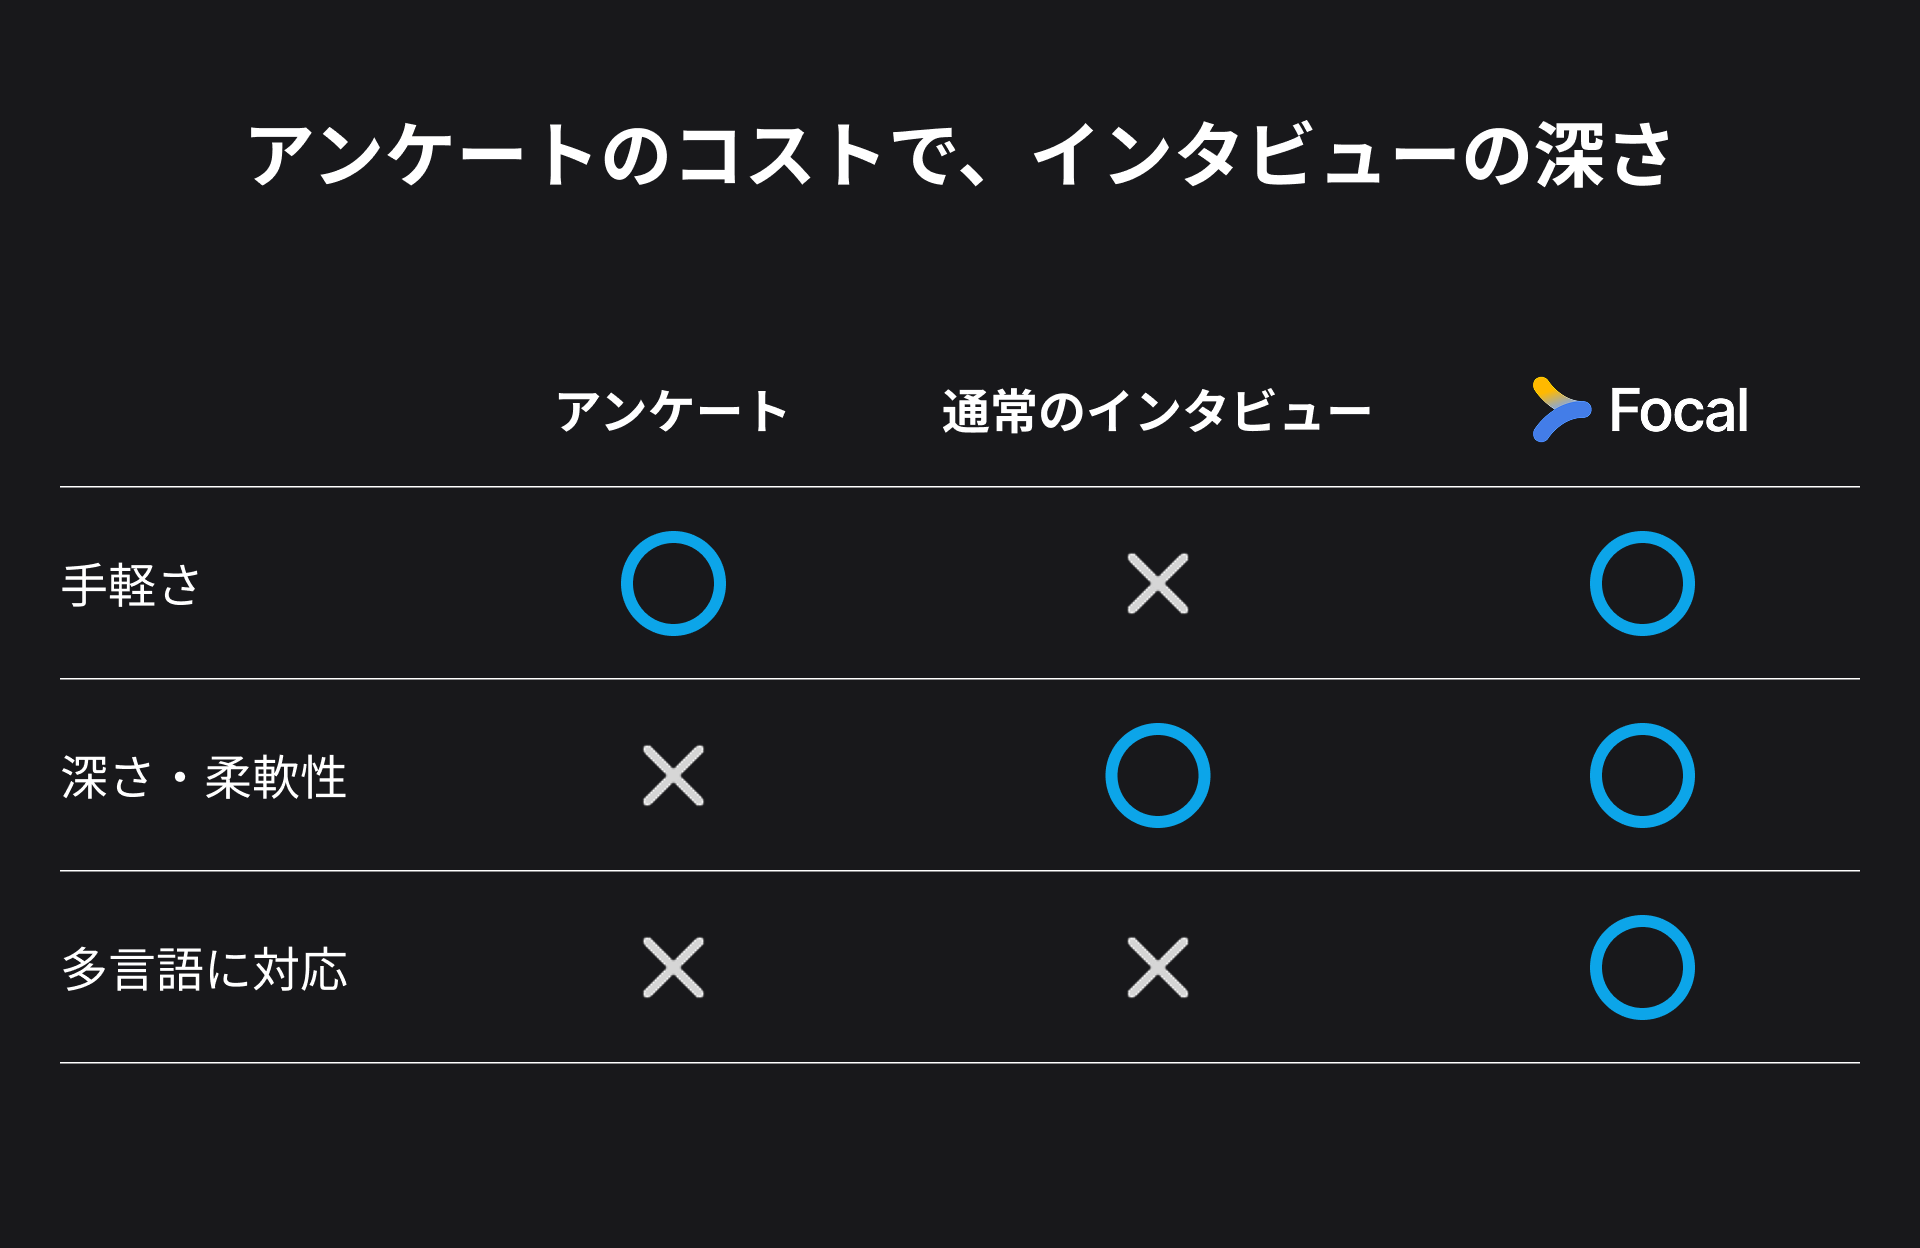The height and width of the screenshot is (1248, 1920).
Task: Click the Focal brand name text
Action: click(x=1679, y=410)
